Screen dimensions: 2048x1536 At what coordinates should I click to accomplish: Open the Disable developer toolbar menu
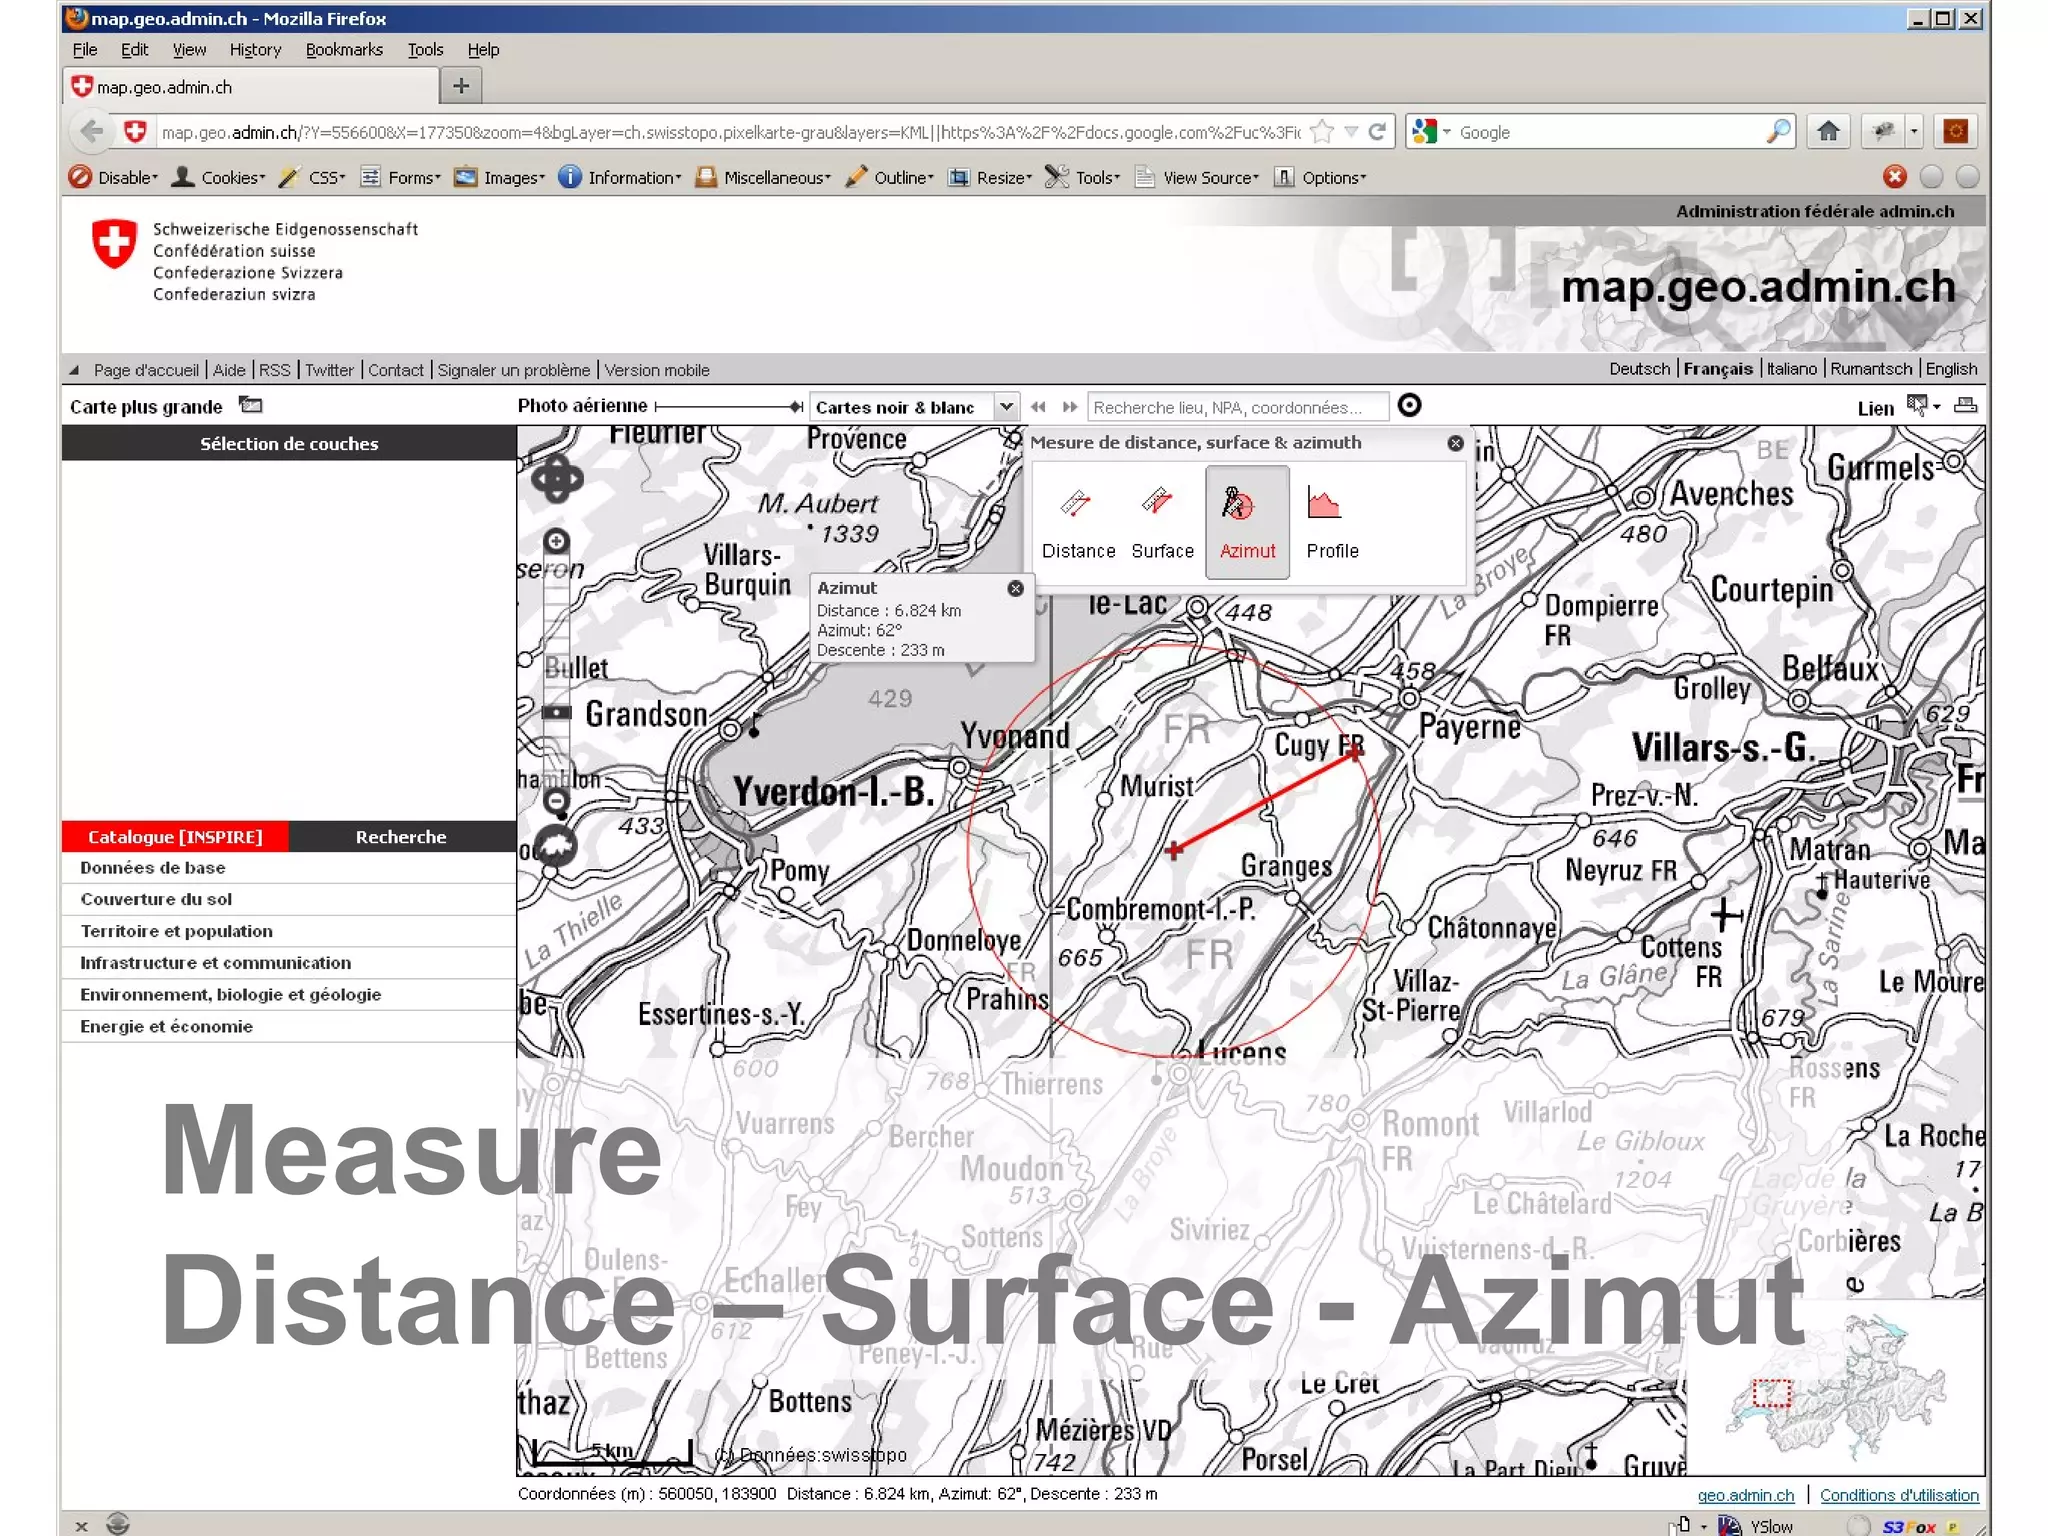[114, 177]
